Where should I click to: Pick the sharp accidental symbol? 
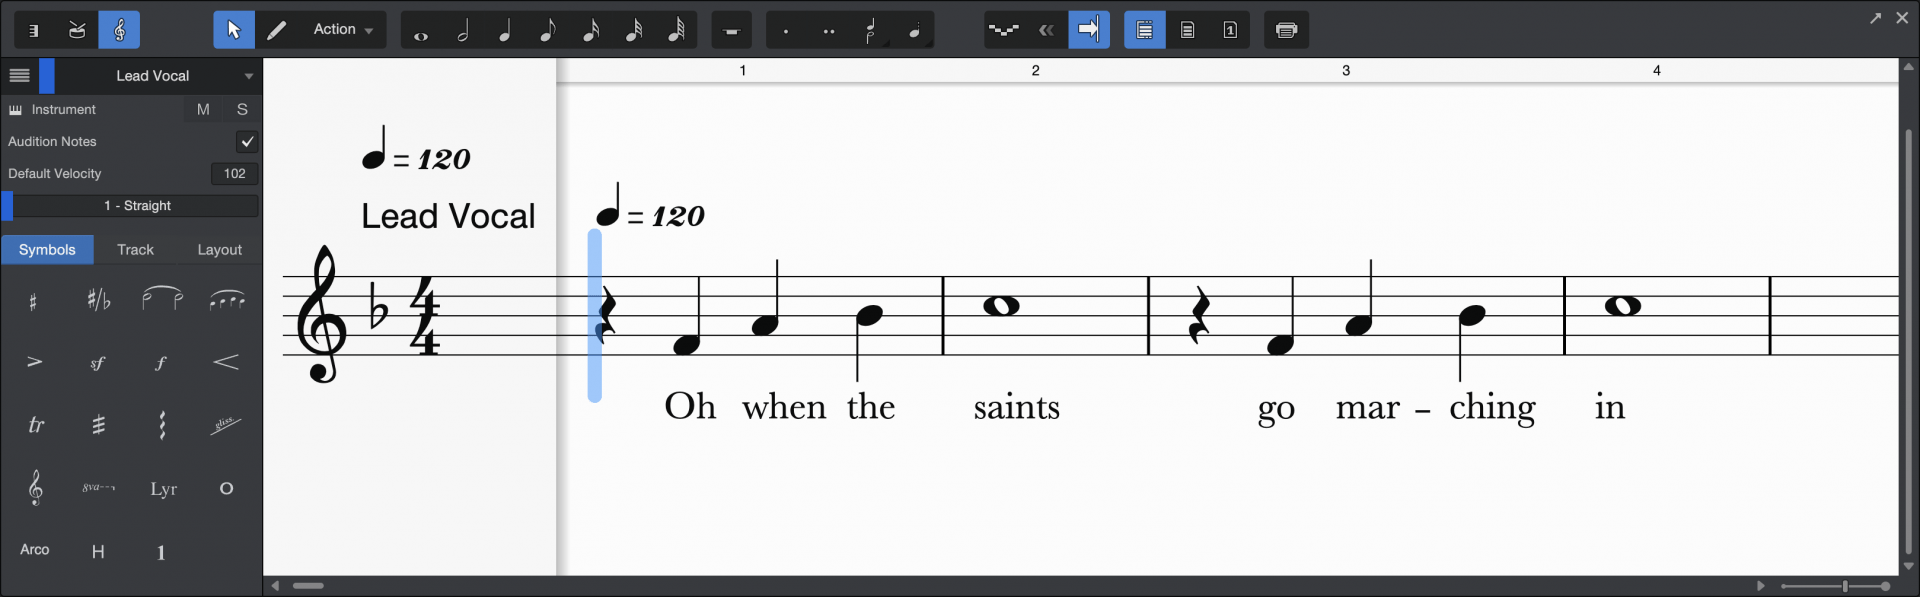click(x=33, y=301)
